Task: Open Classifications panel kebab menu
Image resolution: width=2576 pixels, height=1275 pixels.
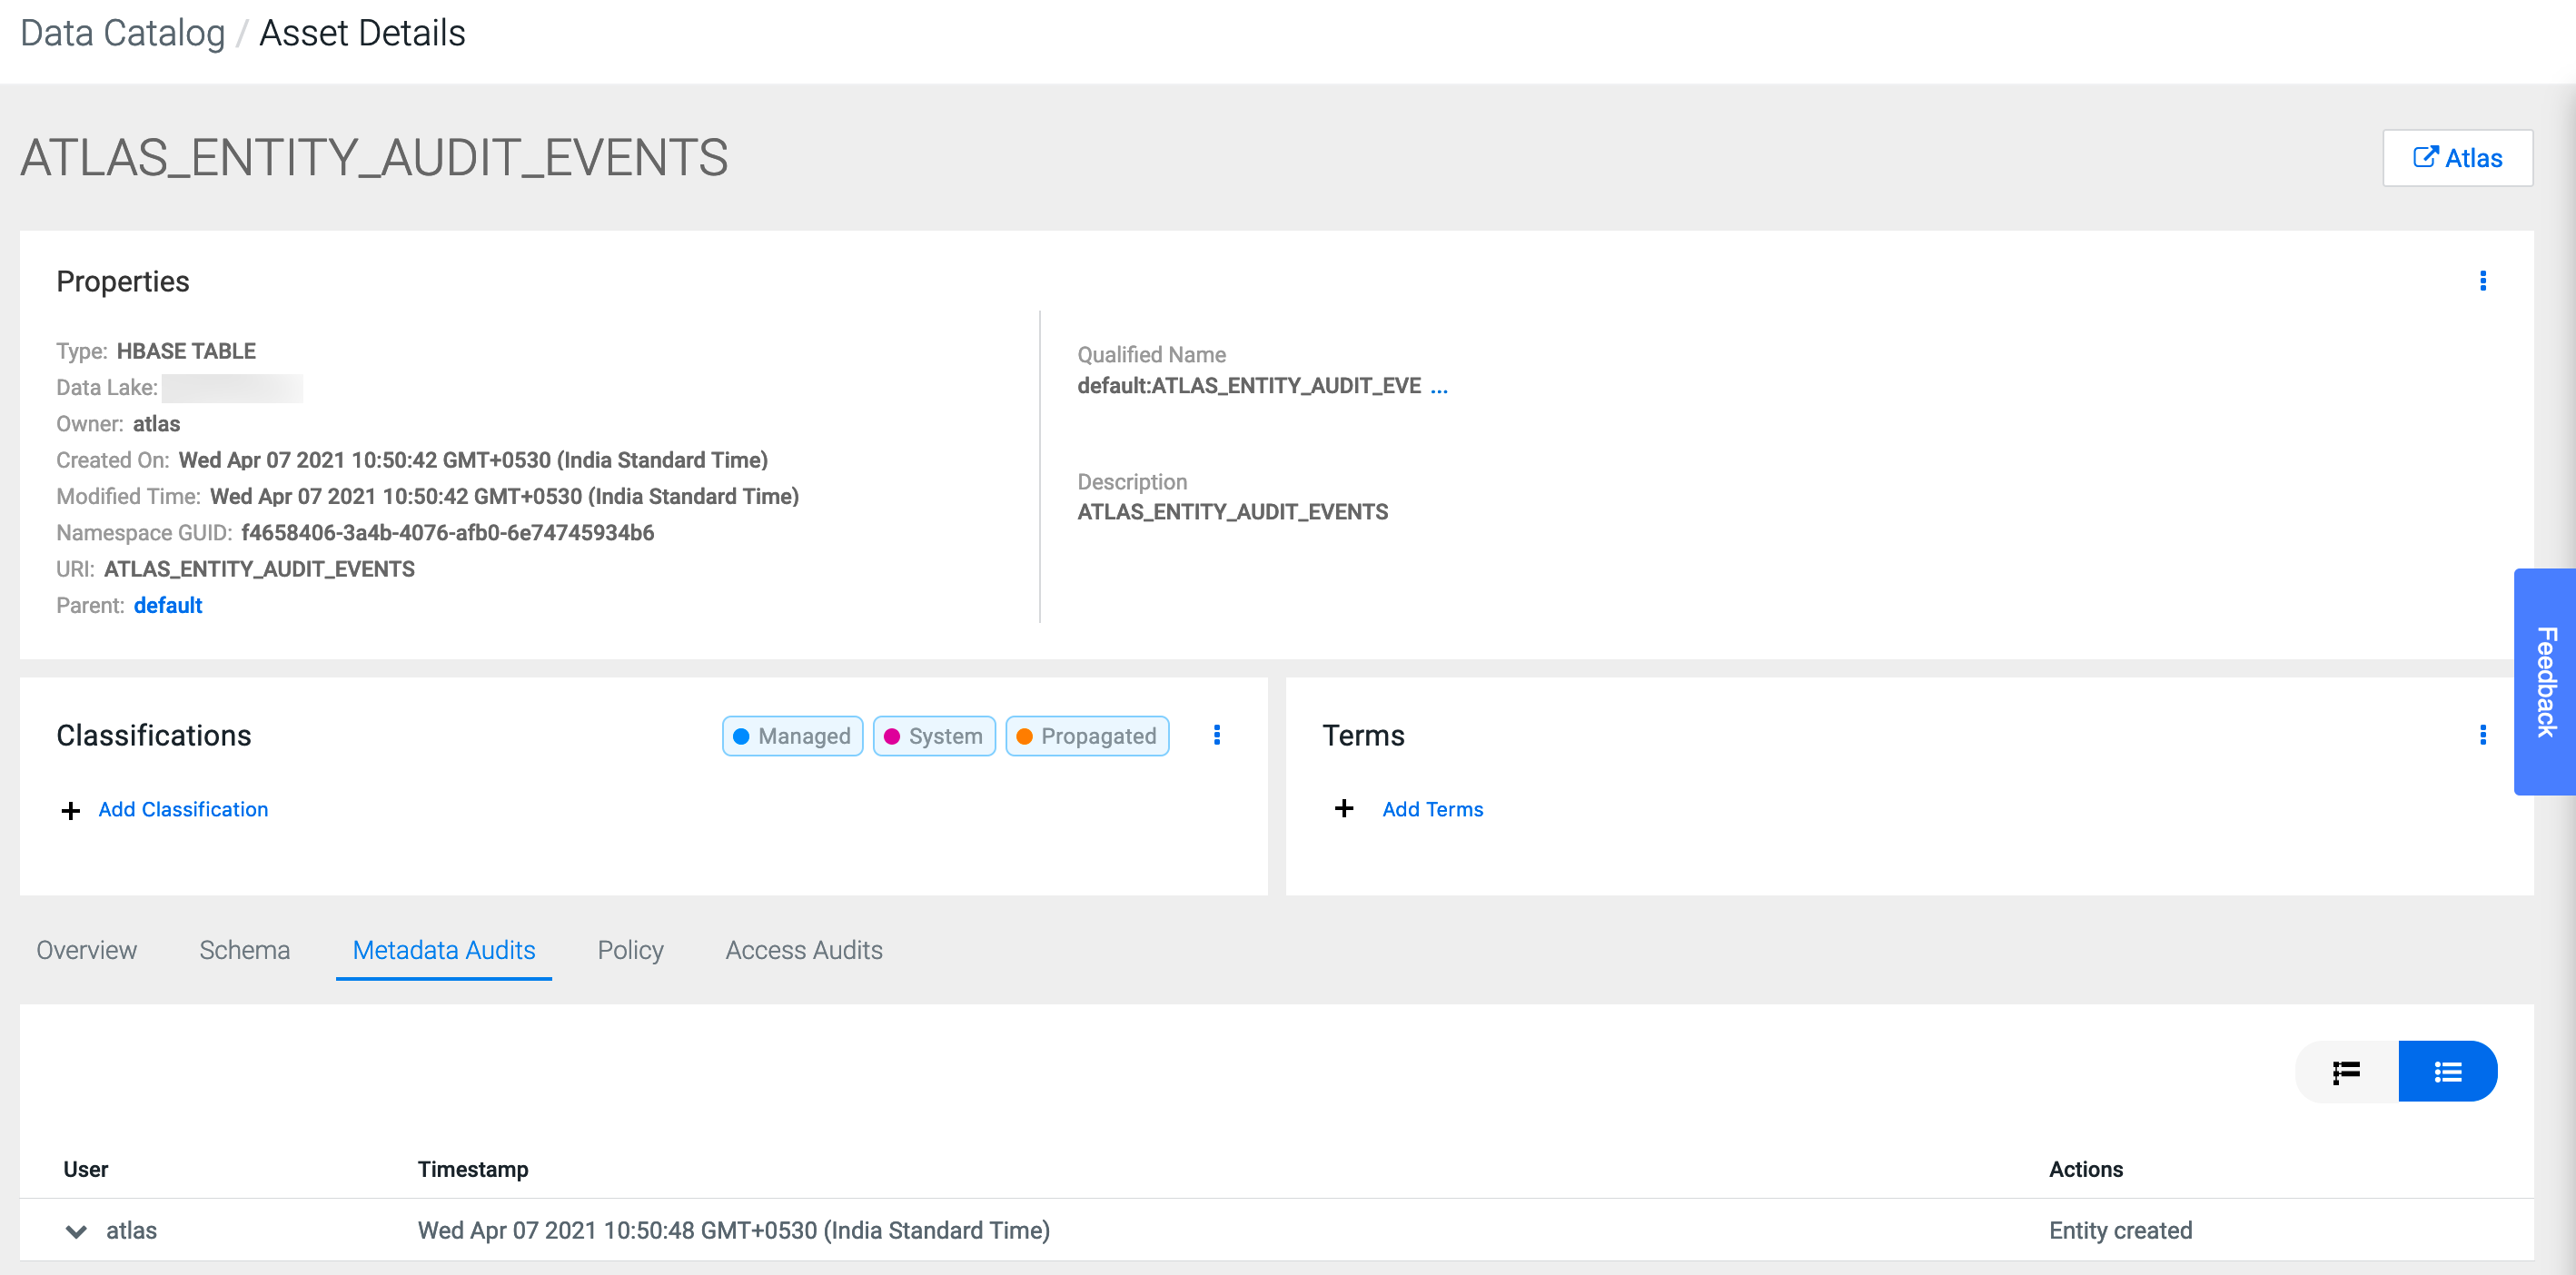Action: 1216,735
